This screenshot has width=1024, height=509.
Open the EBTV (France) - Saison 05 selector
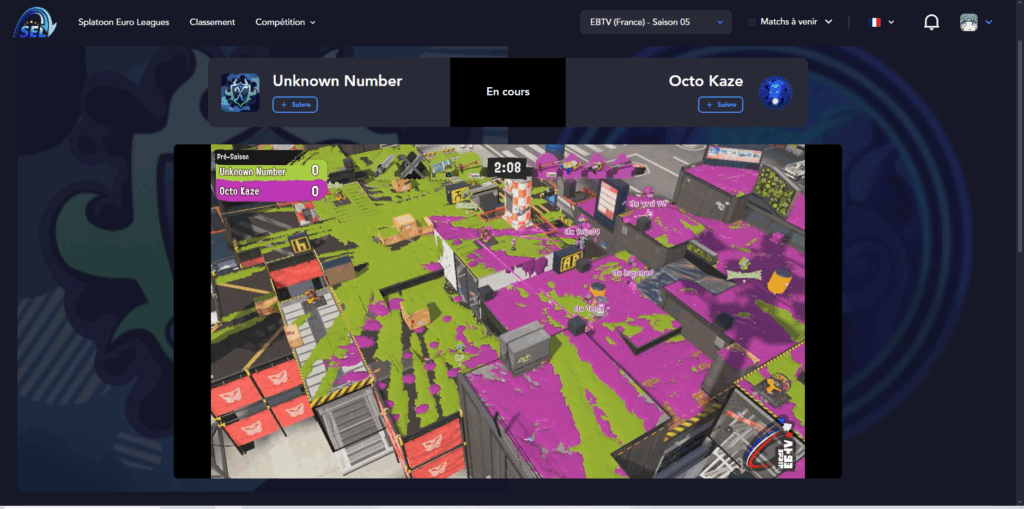pos(656,22)
